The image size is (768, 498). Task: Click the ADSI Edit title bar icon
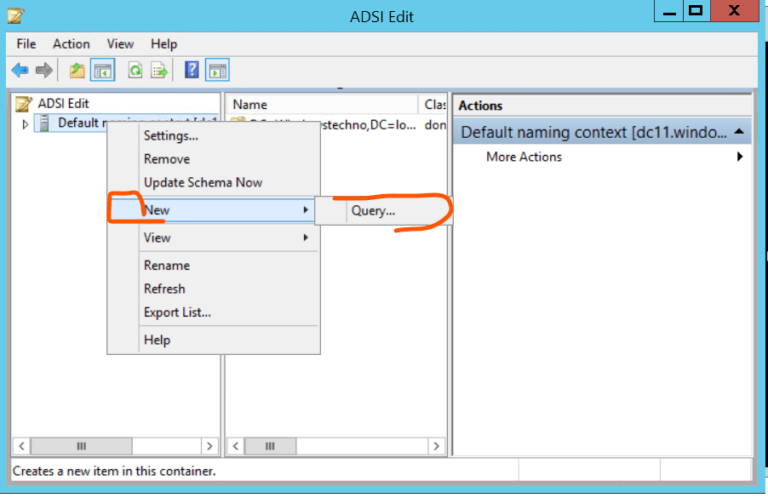(16, 16)
